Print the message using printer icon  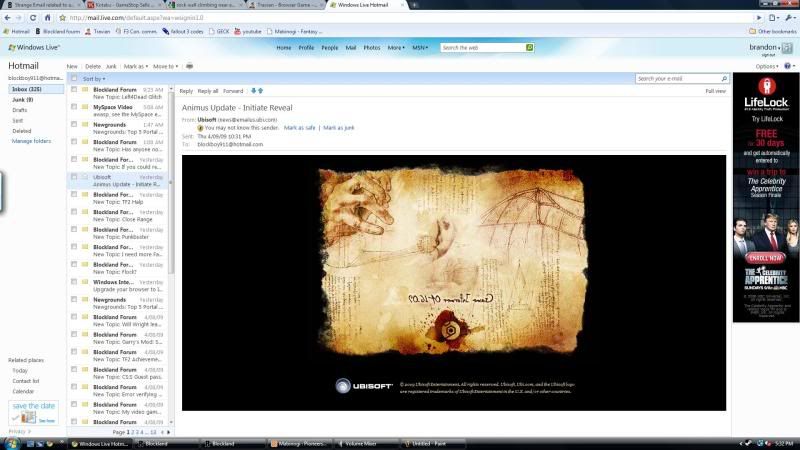coord(189,66)
